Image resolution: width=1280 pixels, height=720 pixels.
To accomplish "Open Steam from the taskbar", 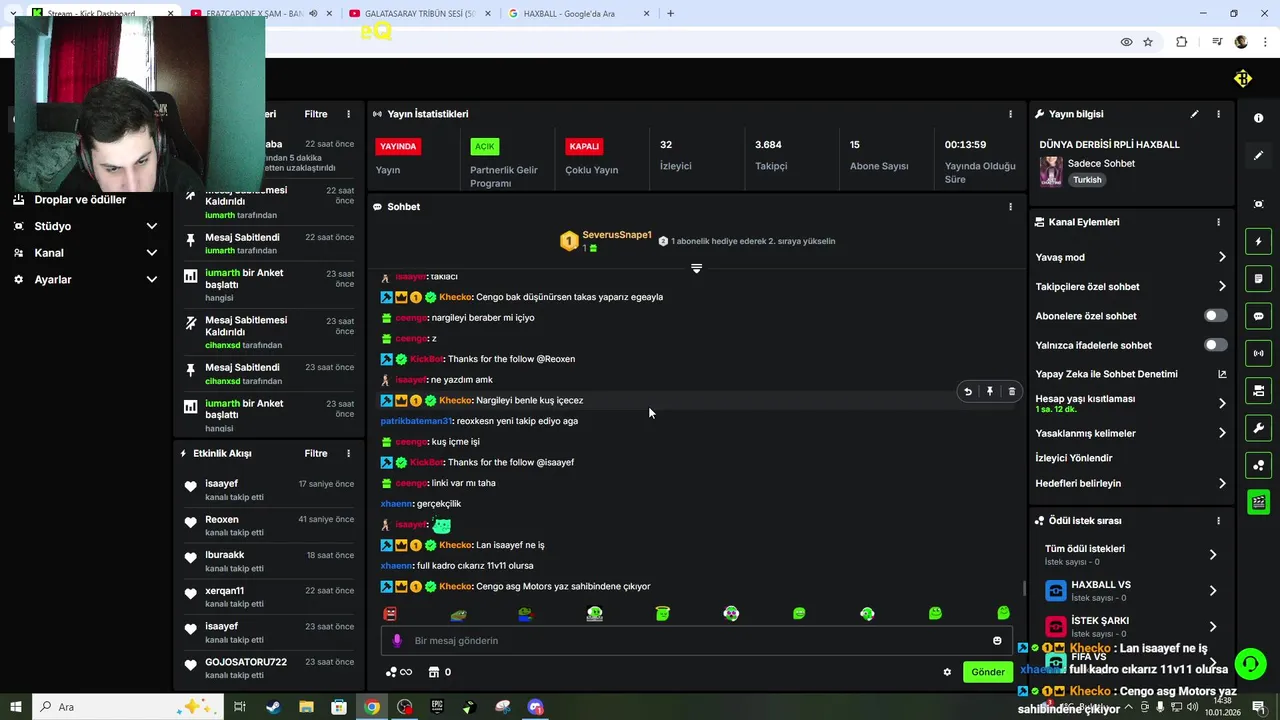I will pyautogui.click(x=273, y=707).
